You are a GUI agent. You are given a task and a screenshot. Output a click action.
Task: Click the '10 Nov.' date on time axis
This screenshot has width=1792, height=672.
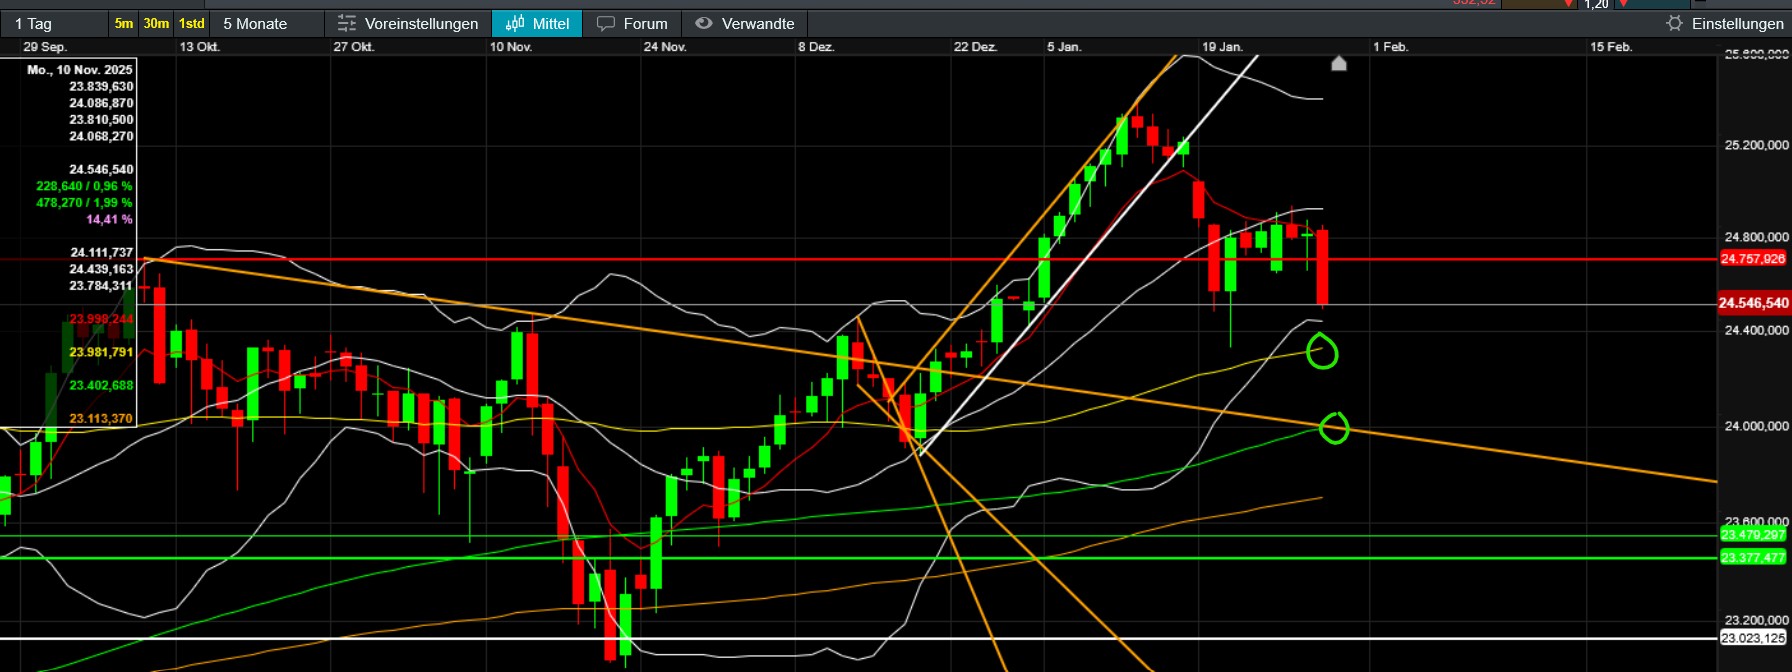click(511, 47)
